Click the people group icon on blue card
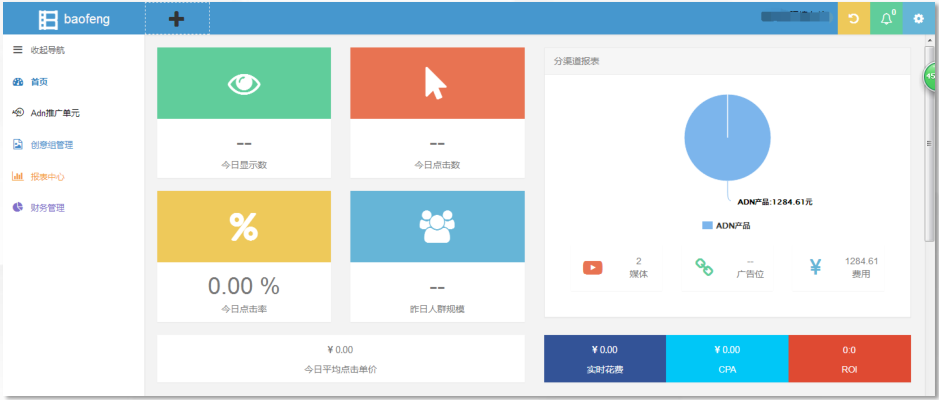The image size is (939, 400). click(x=437, y=226)
